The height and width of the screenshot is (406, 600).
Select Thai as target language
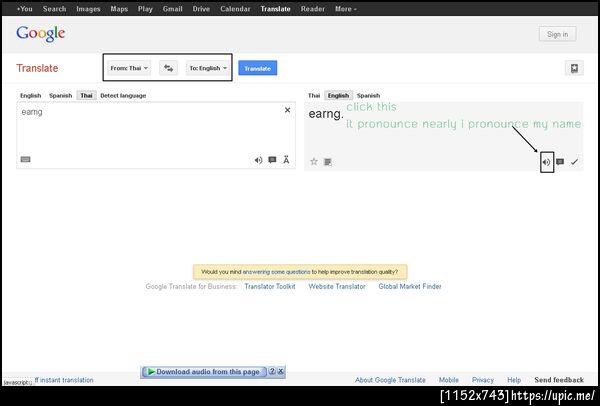(x=314, y=96)
